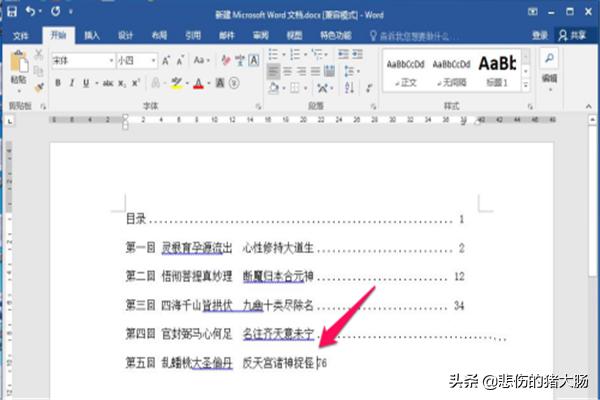Switch to the 设计 (Design) tab
Viewport: 600px width, 400px height.
coord(126,36)
